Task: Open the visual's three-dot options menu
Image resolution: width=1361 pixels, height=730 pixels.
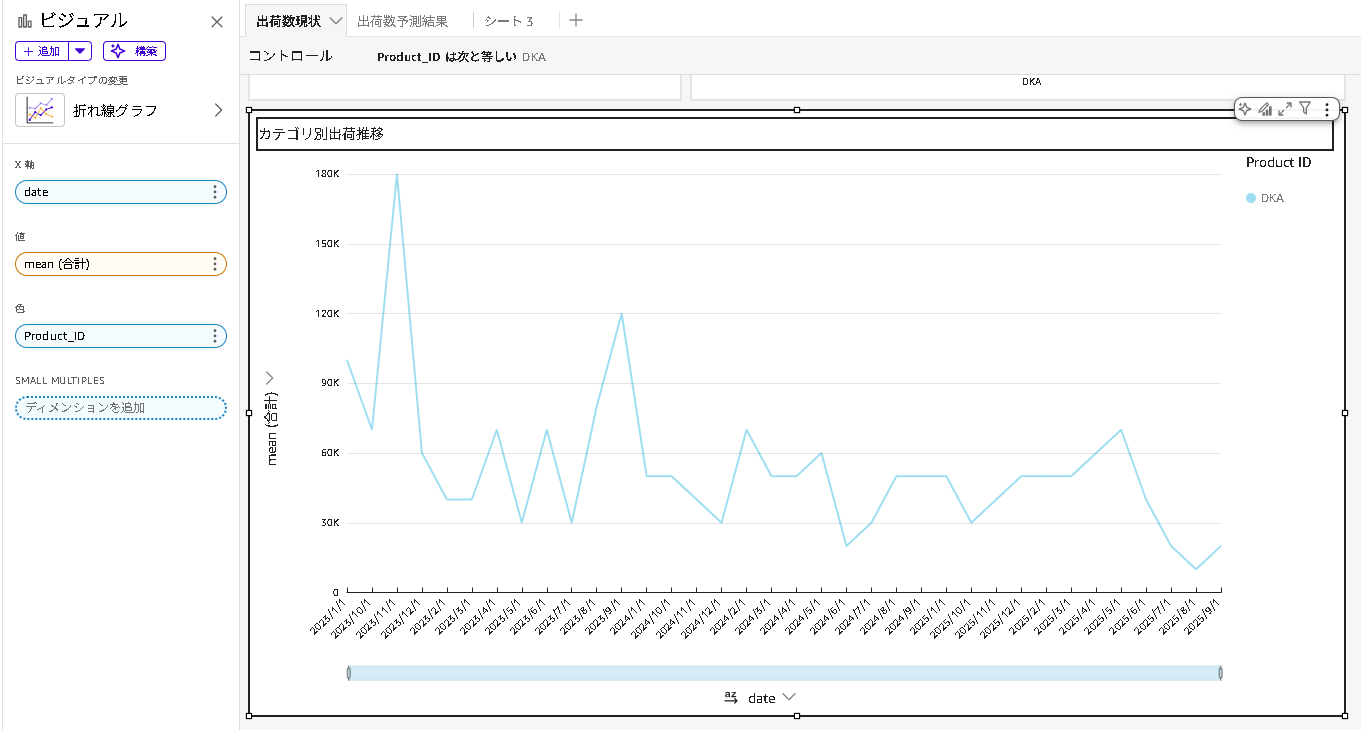Action: (x=1327, y=110)
